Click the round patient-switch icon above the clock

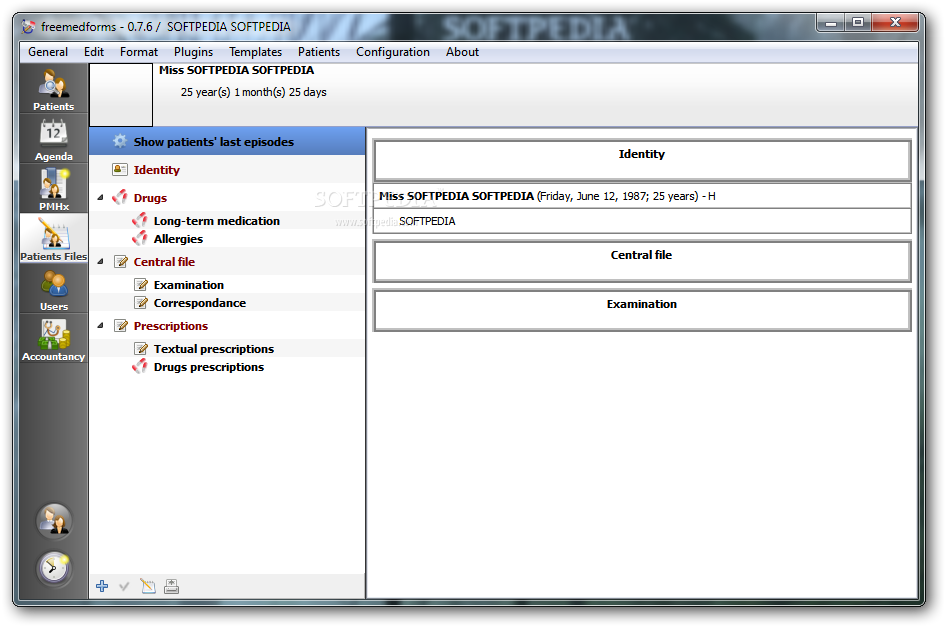click(x=54, y=520)
